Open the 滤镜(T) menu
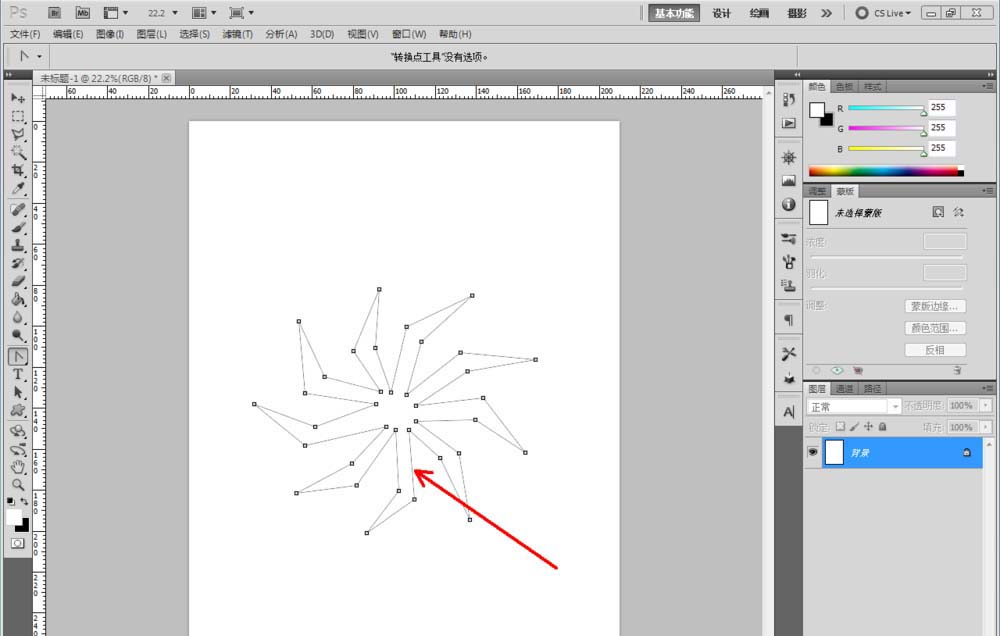Viewport: 1000px width, 636px height. pyautogui.click(x=237, y=34)
